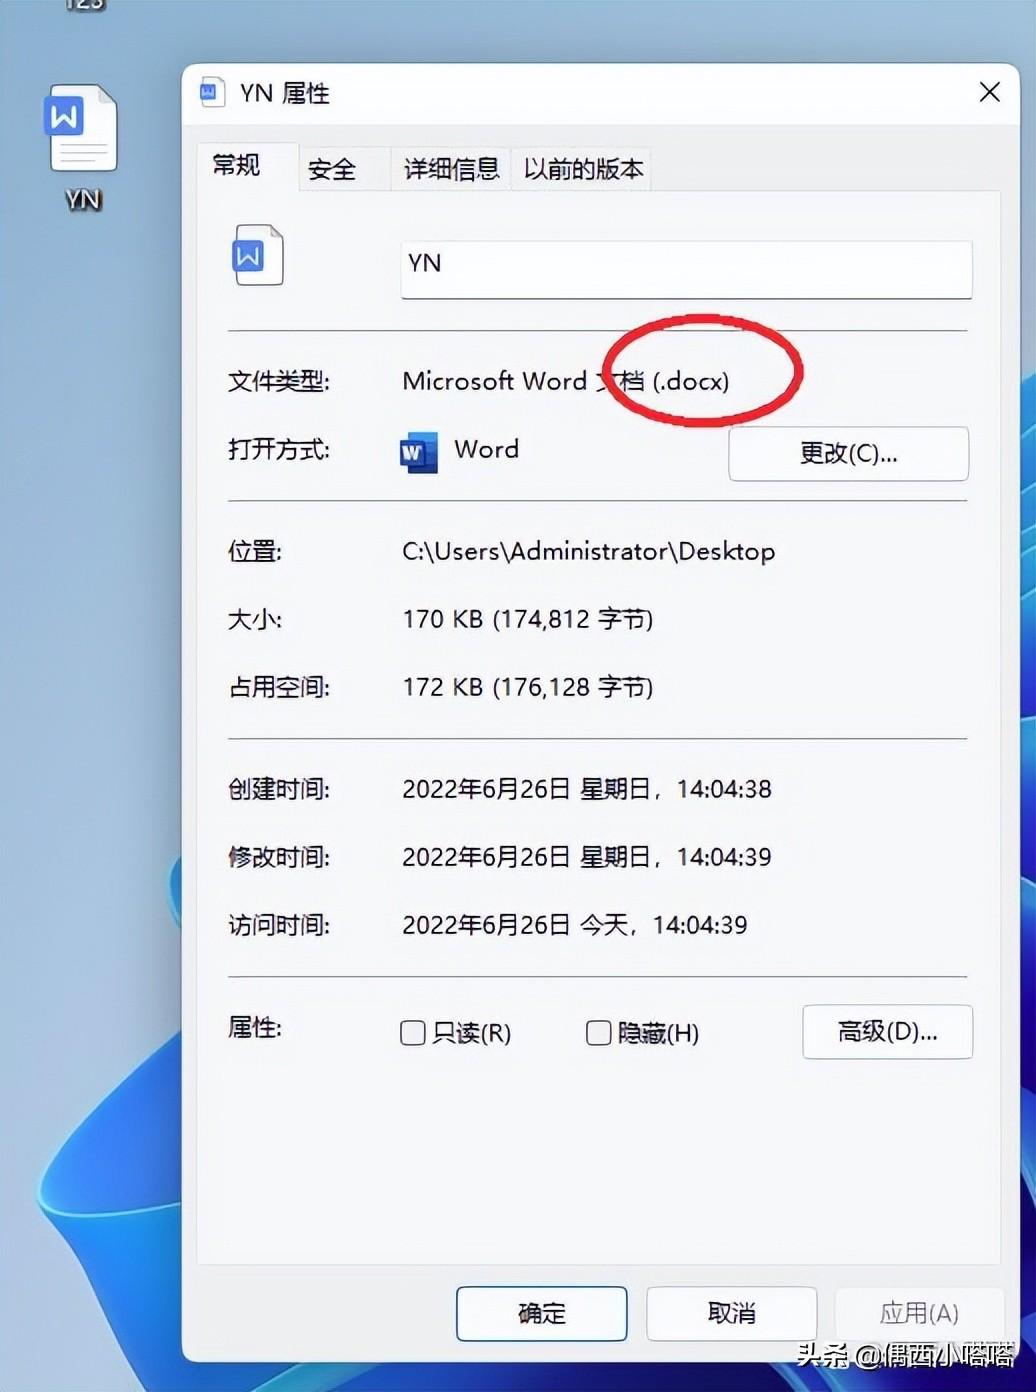Open the 高级(D) advanced attributes dialog
1036x1392 pixels.
pos(886,1032)
